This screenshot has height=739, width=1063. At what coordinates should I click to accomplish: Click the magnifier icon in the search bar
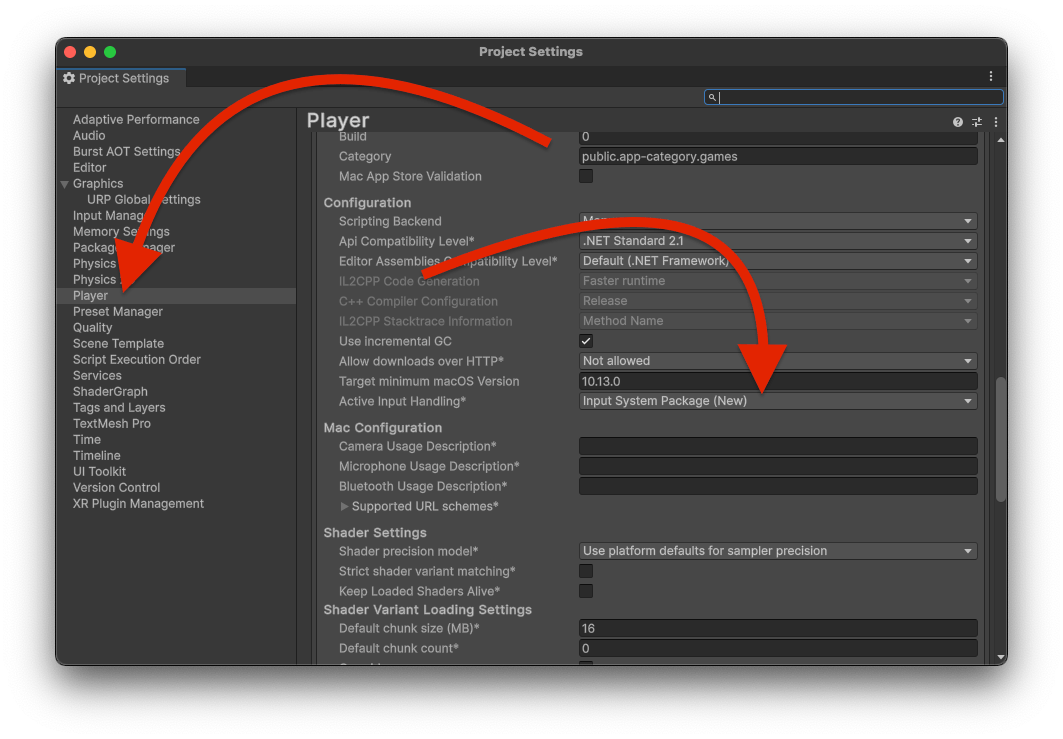click(711, 96)
